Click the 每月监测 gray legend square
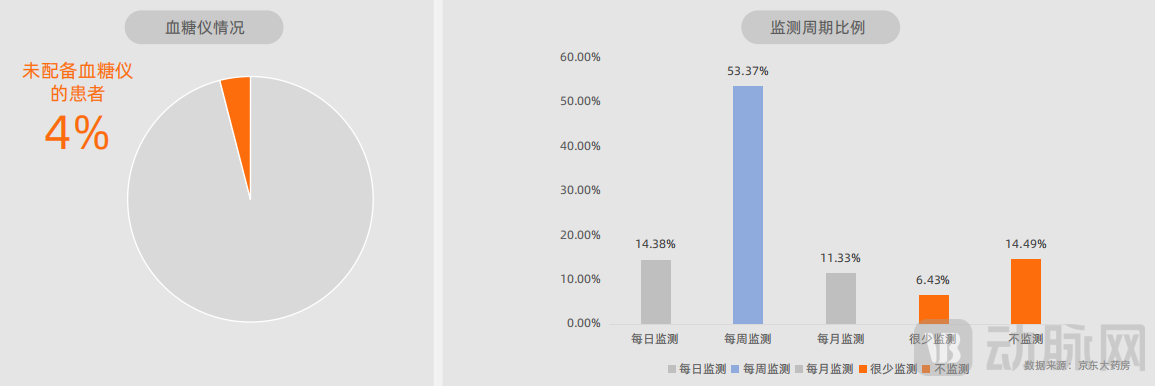Image resolution: width=1155 pixels, height=386 pixels. 799,368
